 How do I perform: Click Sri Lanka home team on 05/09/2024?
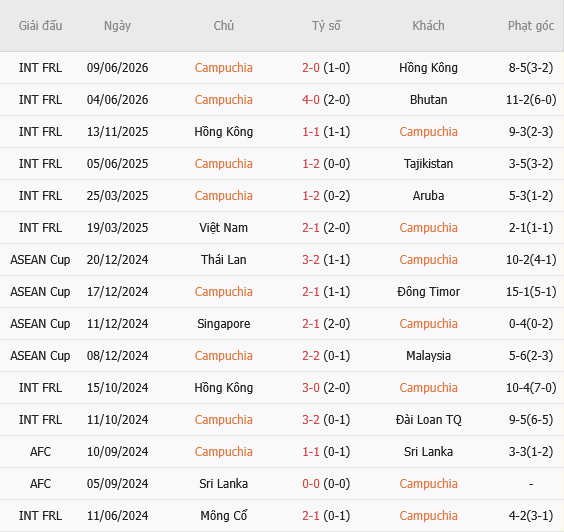223,484
